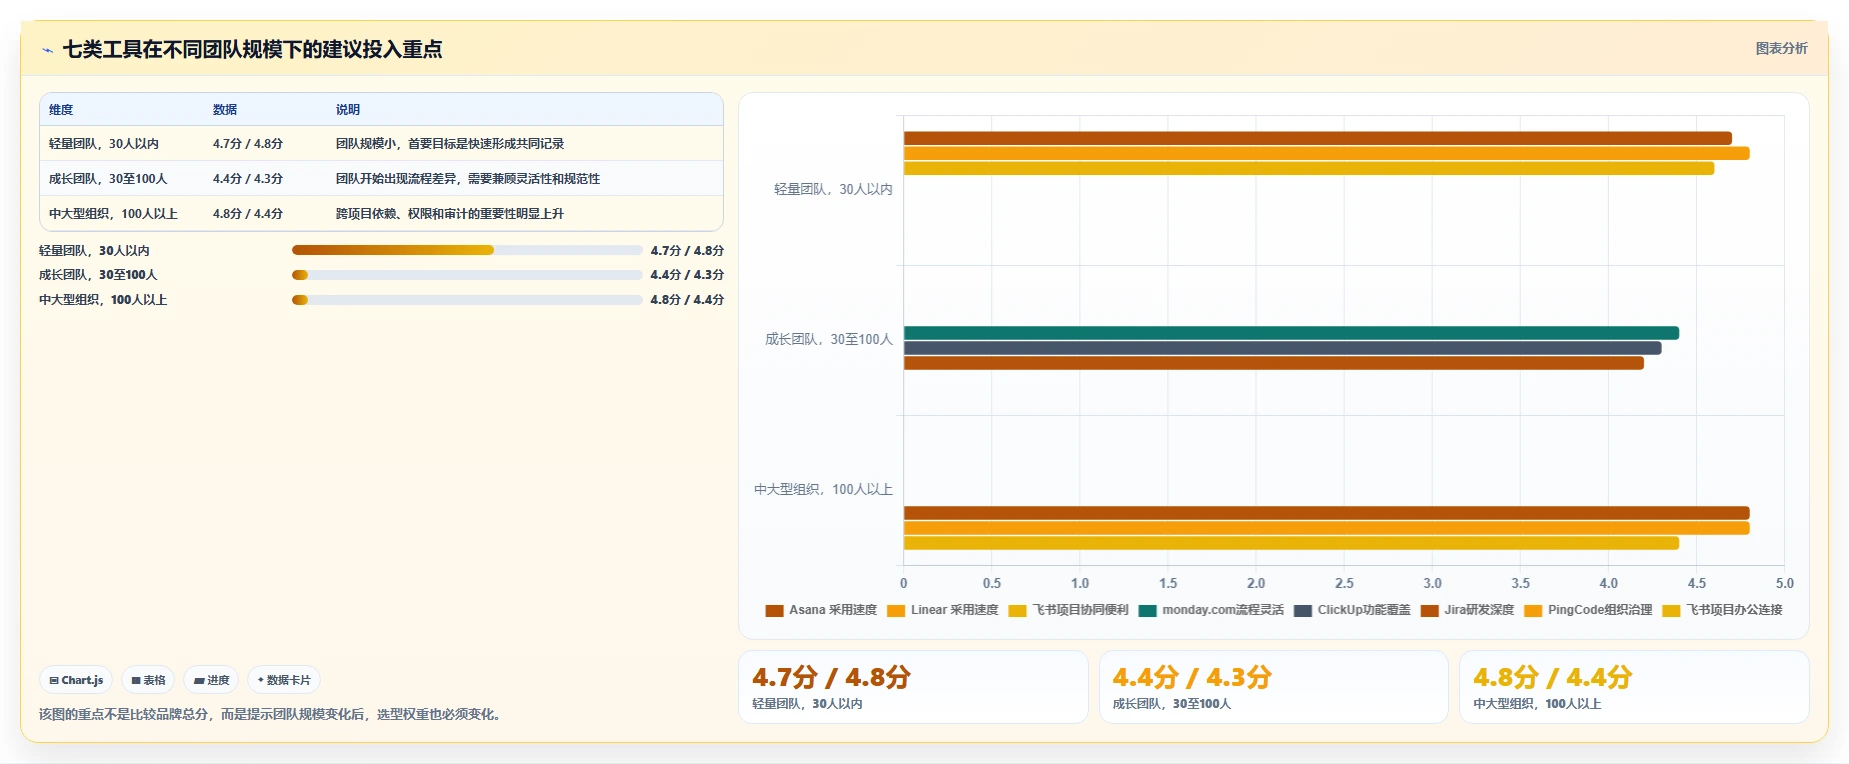Click the description 团队规模小，首要目标是快速形成共同记录
Screen dimensions: 1849x764
point(450,144)
